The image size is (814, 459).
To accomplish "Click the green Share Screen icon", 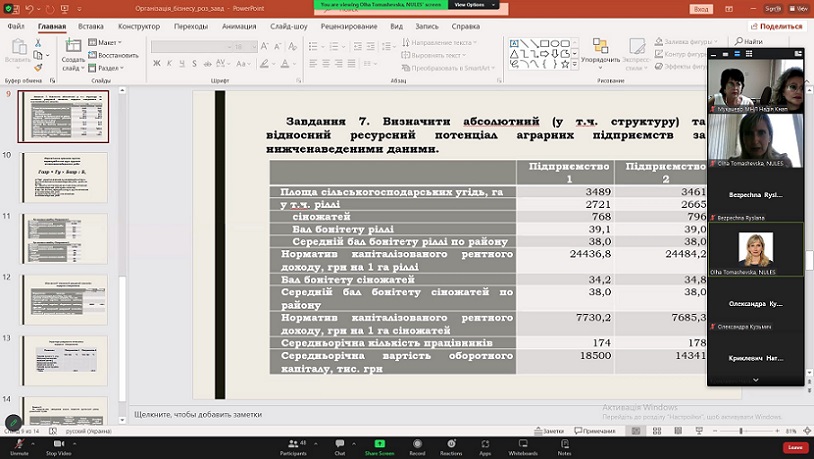I will click(x=379, y=443).
